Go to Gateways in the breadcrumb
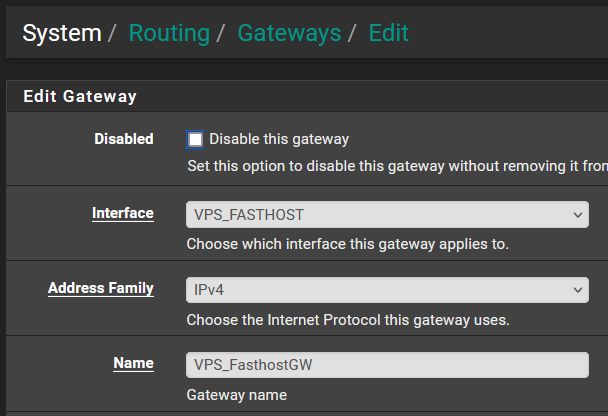 289,33
